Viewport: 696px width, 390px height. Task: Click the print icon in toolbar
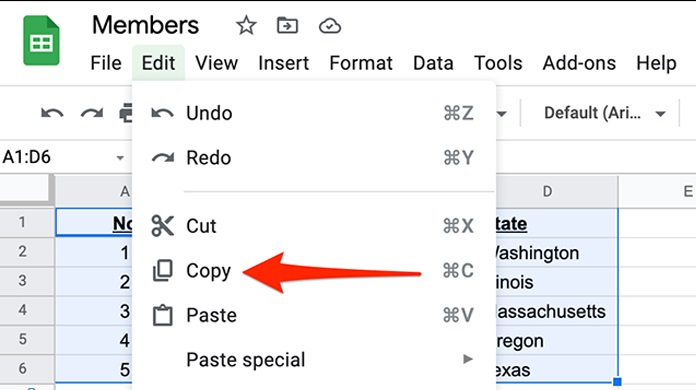pos(126,113)
